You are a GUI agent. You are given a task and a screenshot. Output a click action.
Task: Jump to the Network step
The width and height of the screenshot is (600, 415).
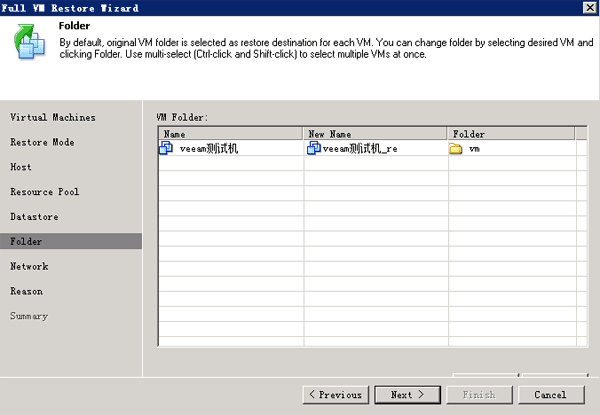tap(29, 266)
